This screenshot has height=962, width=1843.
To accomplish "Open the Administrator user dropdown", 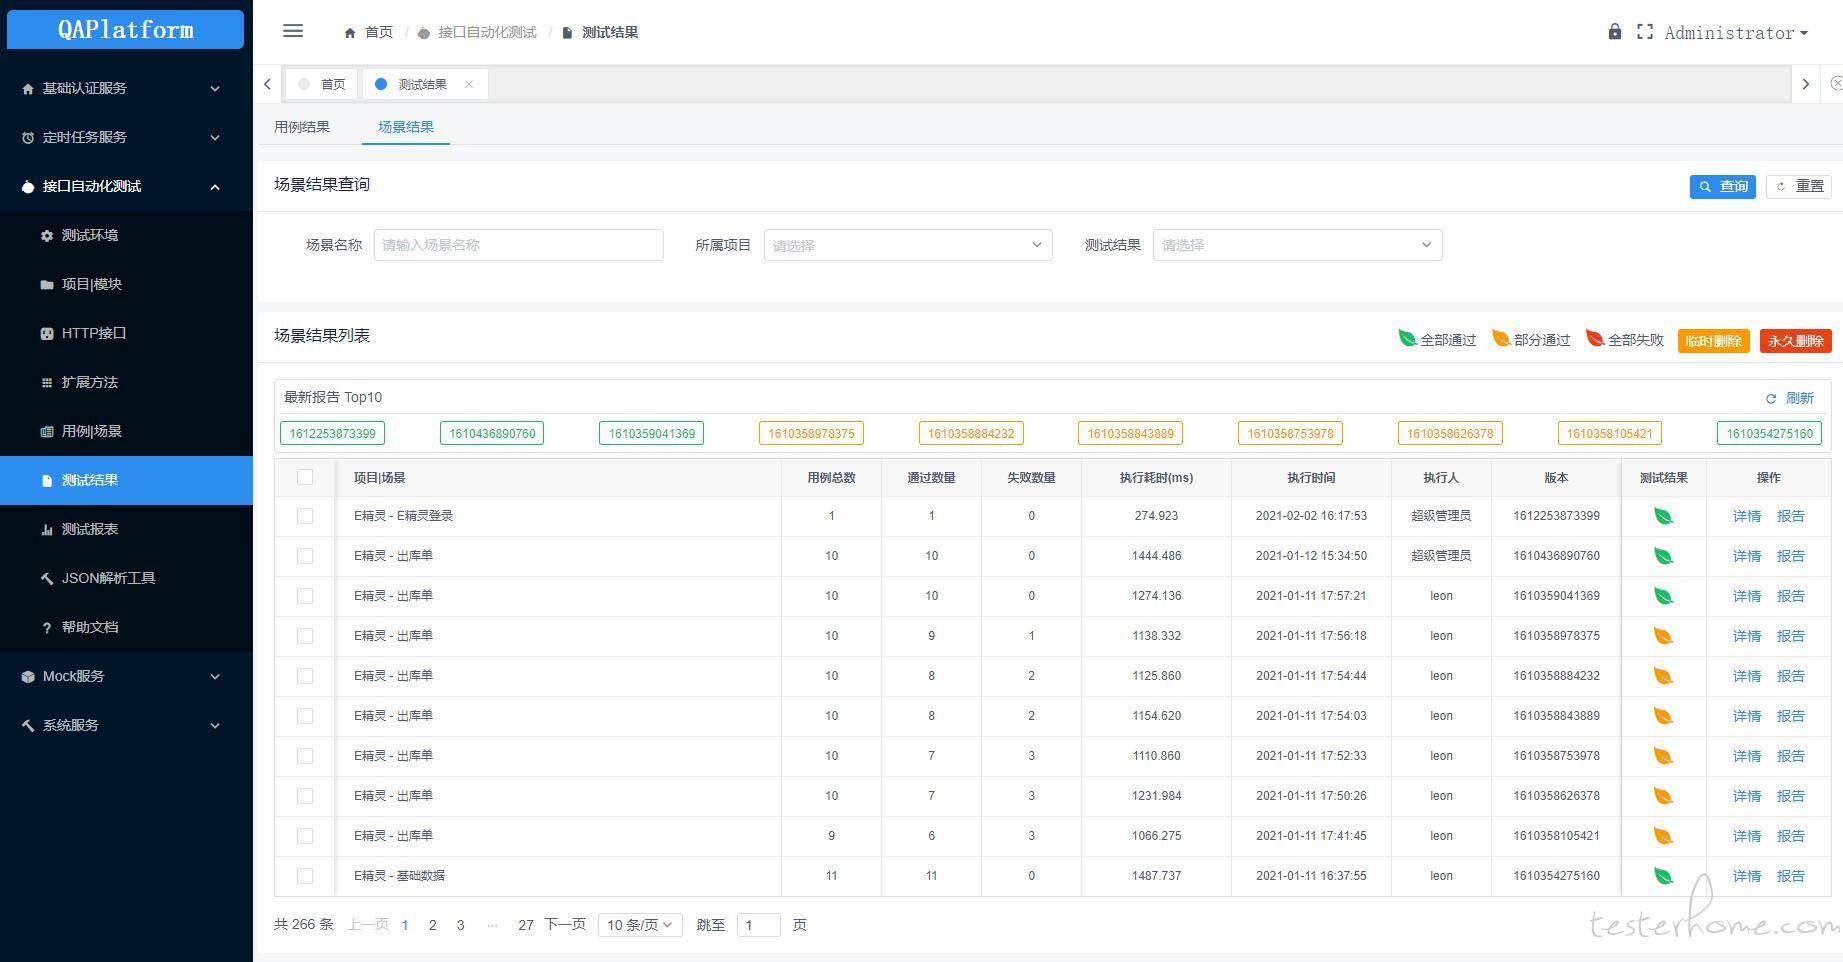I will 1736,33.
